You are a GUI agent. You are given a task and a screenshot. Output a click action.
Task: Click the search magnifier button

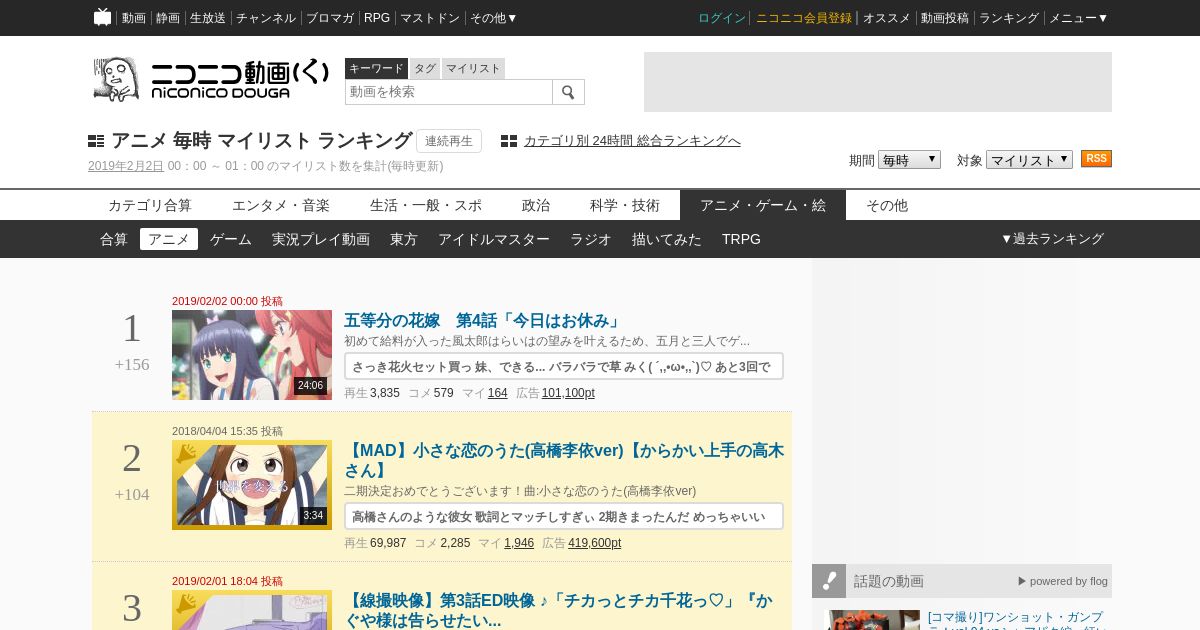pos(568,92)
